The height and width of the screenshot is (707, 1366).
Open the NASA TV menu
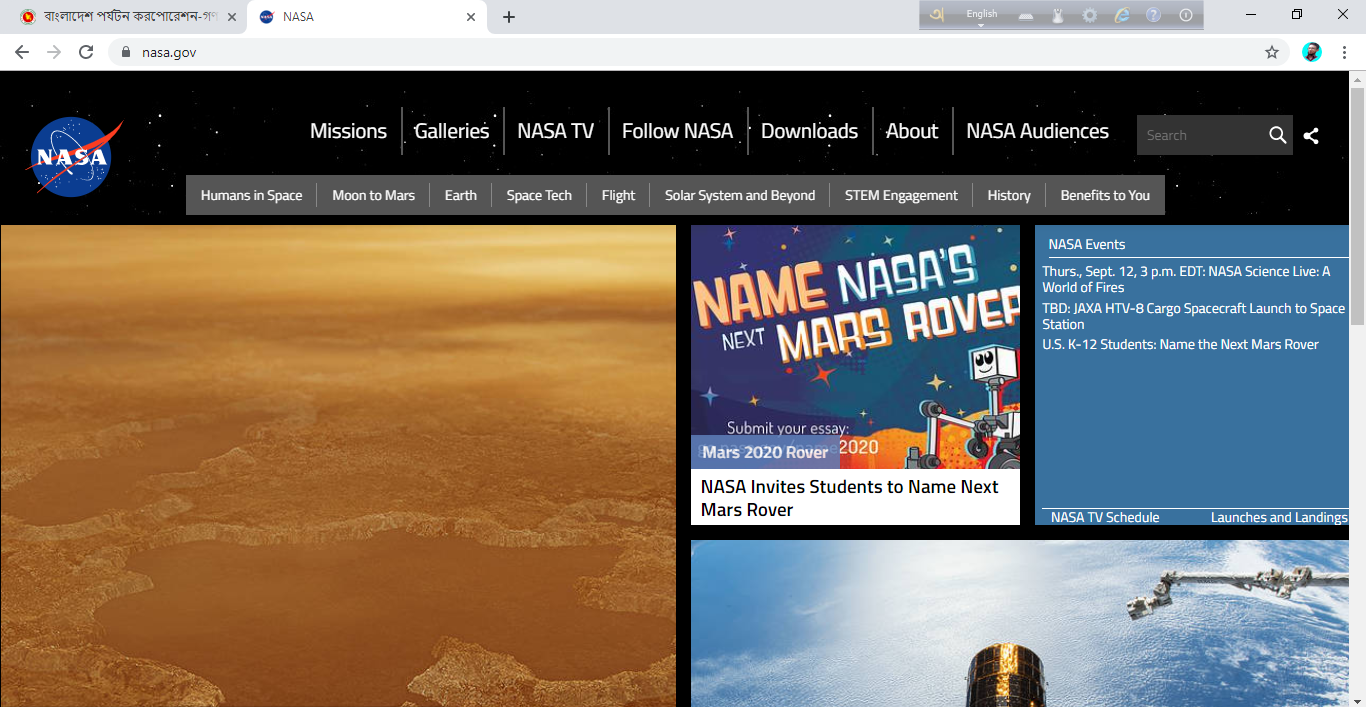coord(556,131)
